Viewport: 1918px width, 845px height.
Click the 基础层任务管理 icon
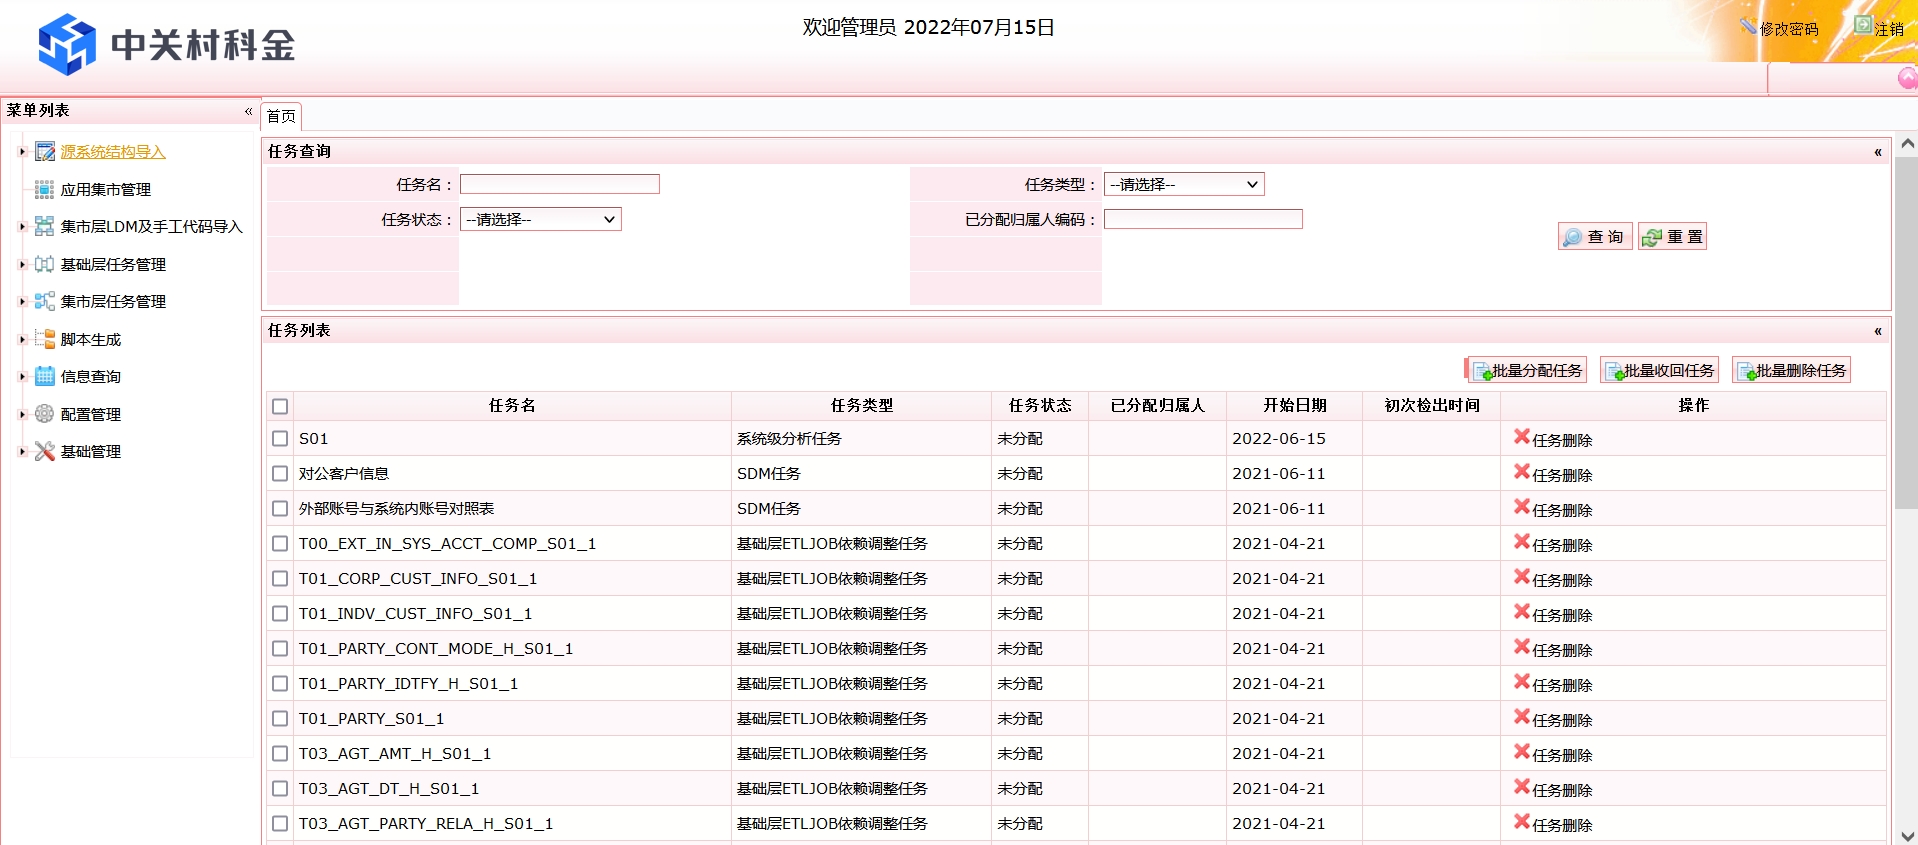pos(45,264)
